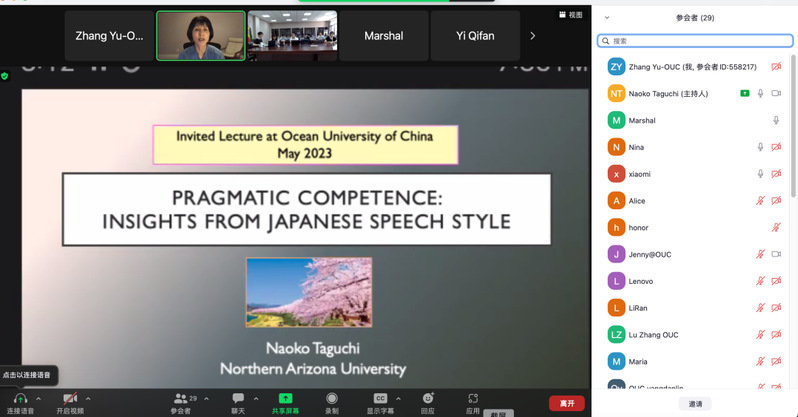Click the participant search field
Viewport: 798px width, 417px height.
pos(695,41)
